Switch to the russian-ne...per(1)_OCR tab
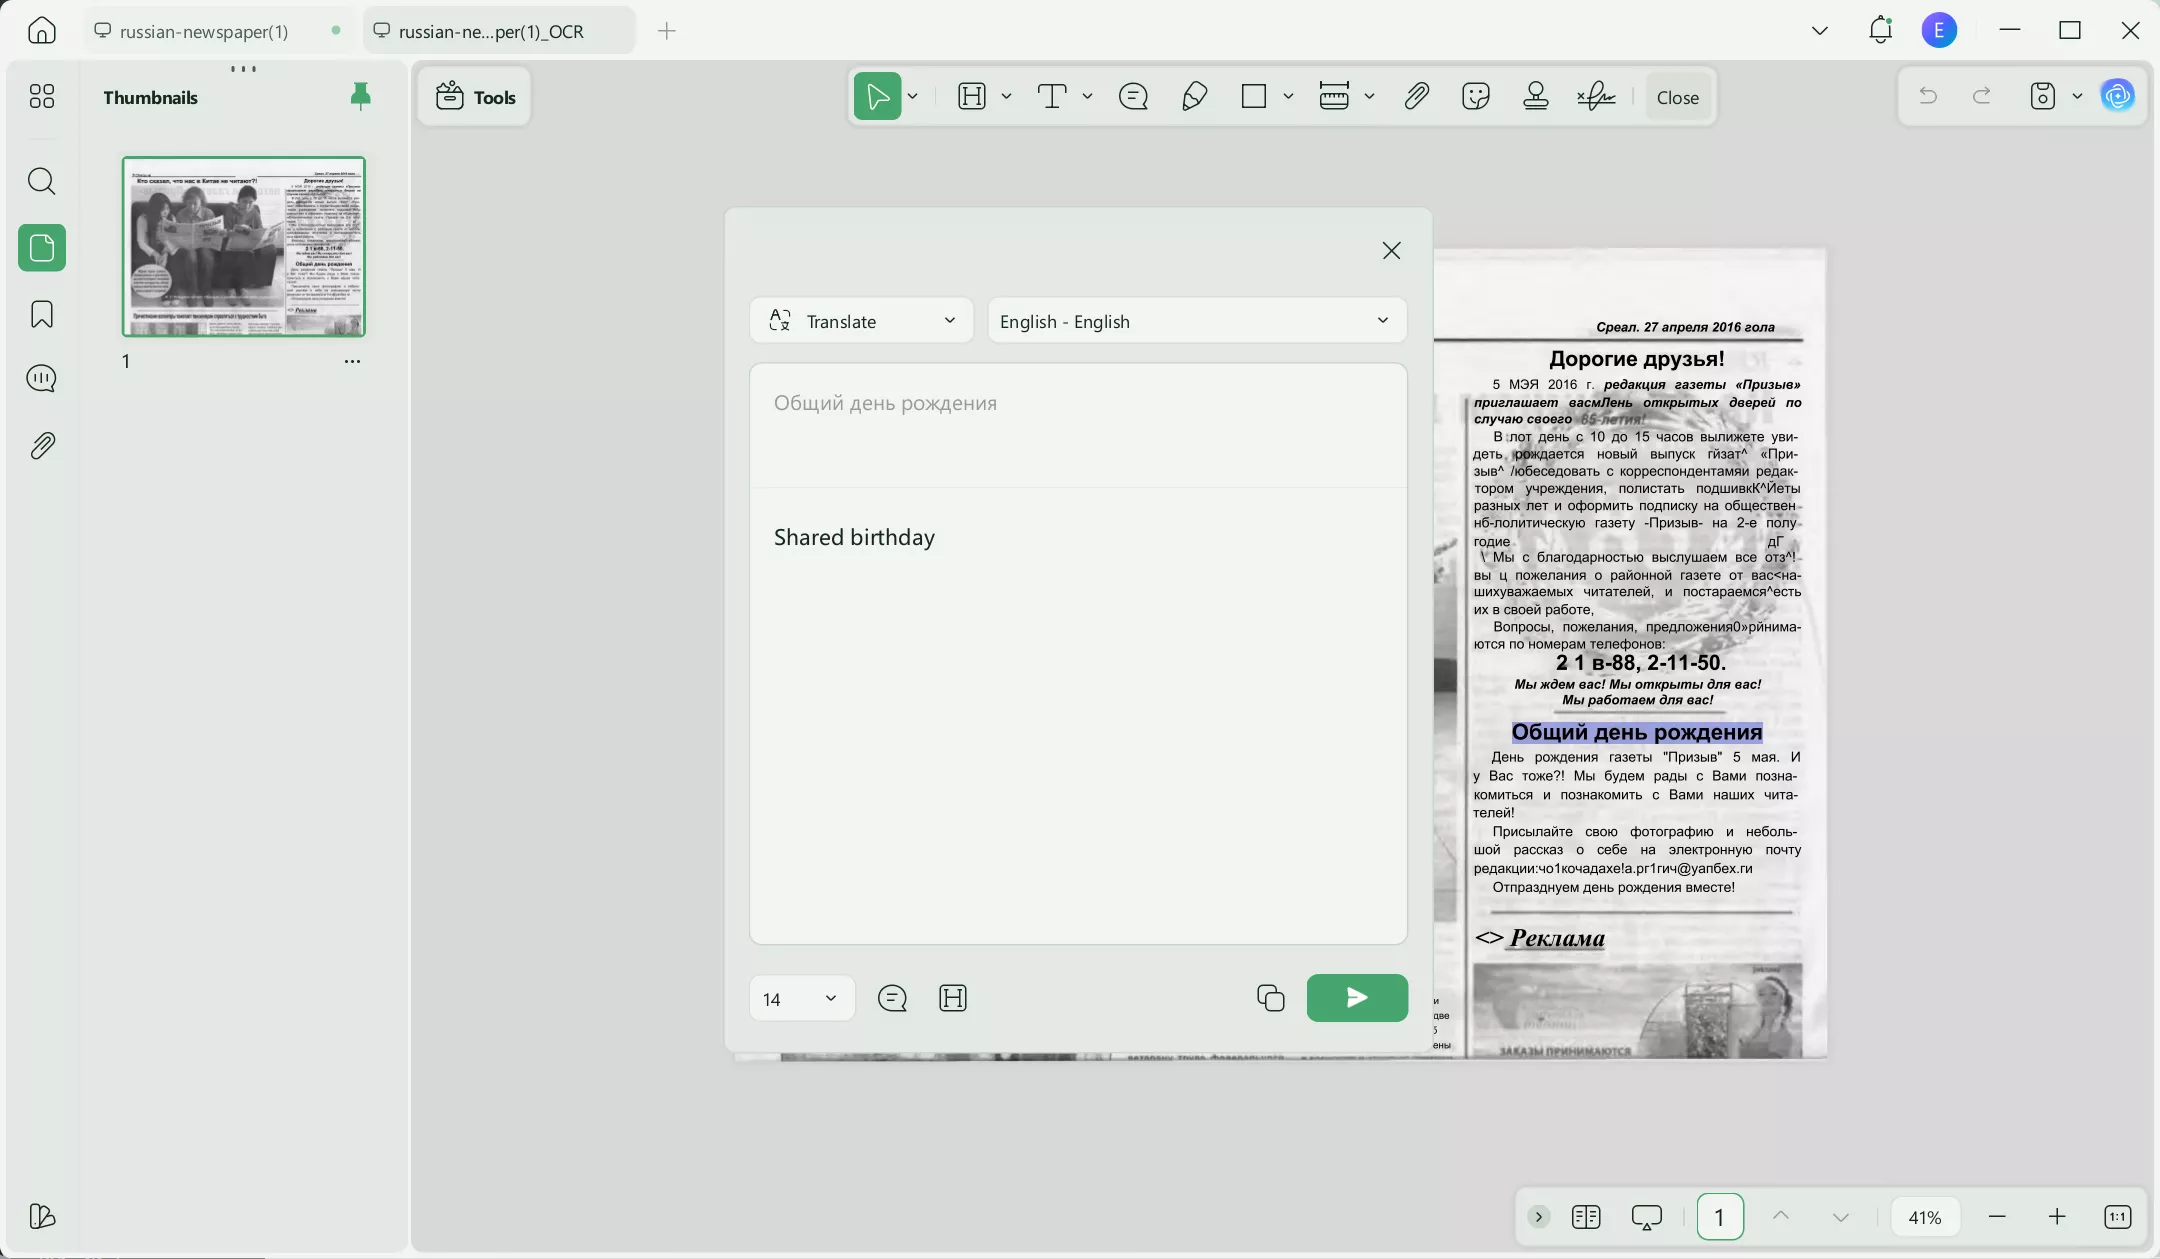 [x=490, y=31]
